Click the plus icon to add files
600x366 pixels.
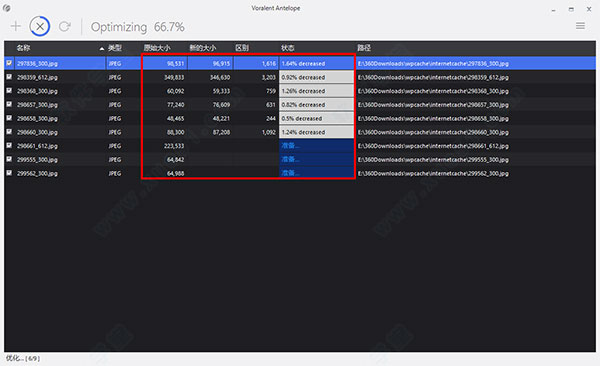16,26
